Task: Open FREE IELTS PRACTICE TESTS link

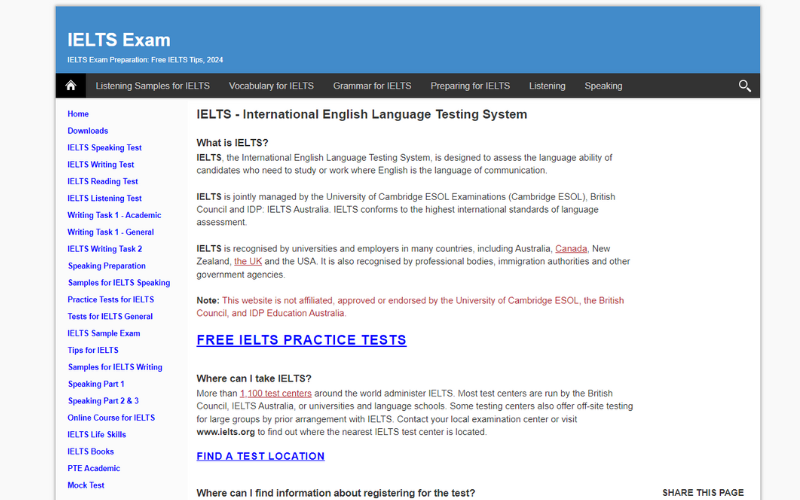Action: [301, 340]
